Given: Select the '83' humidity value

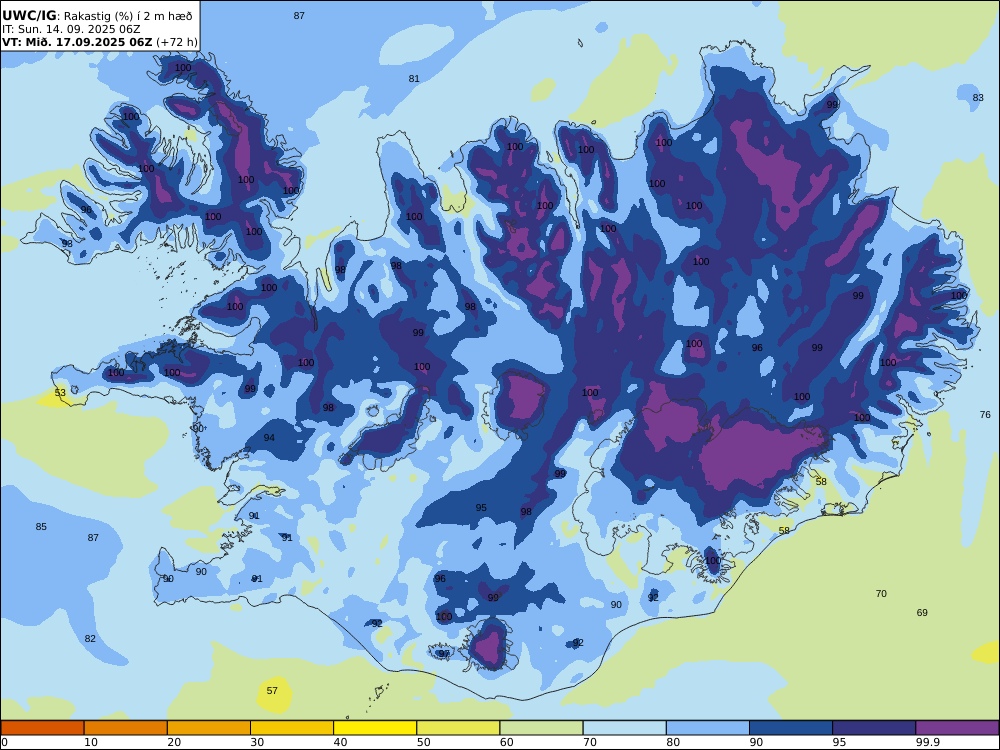Looking at the screenshot, I should point(978,98).
